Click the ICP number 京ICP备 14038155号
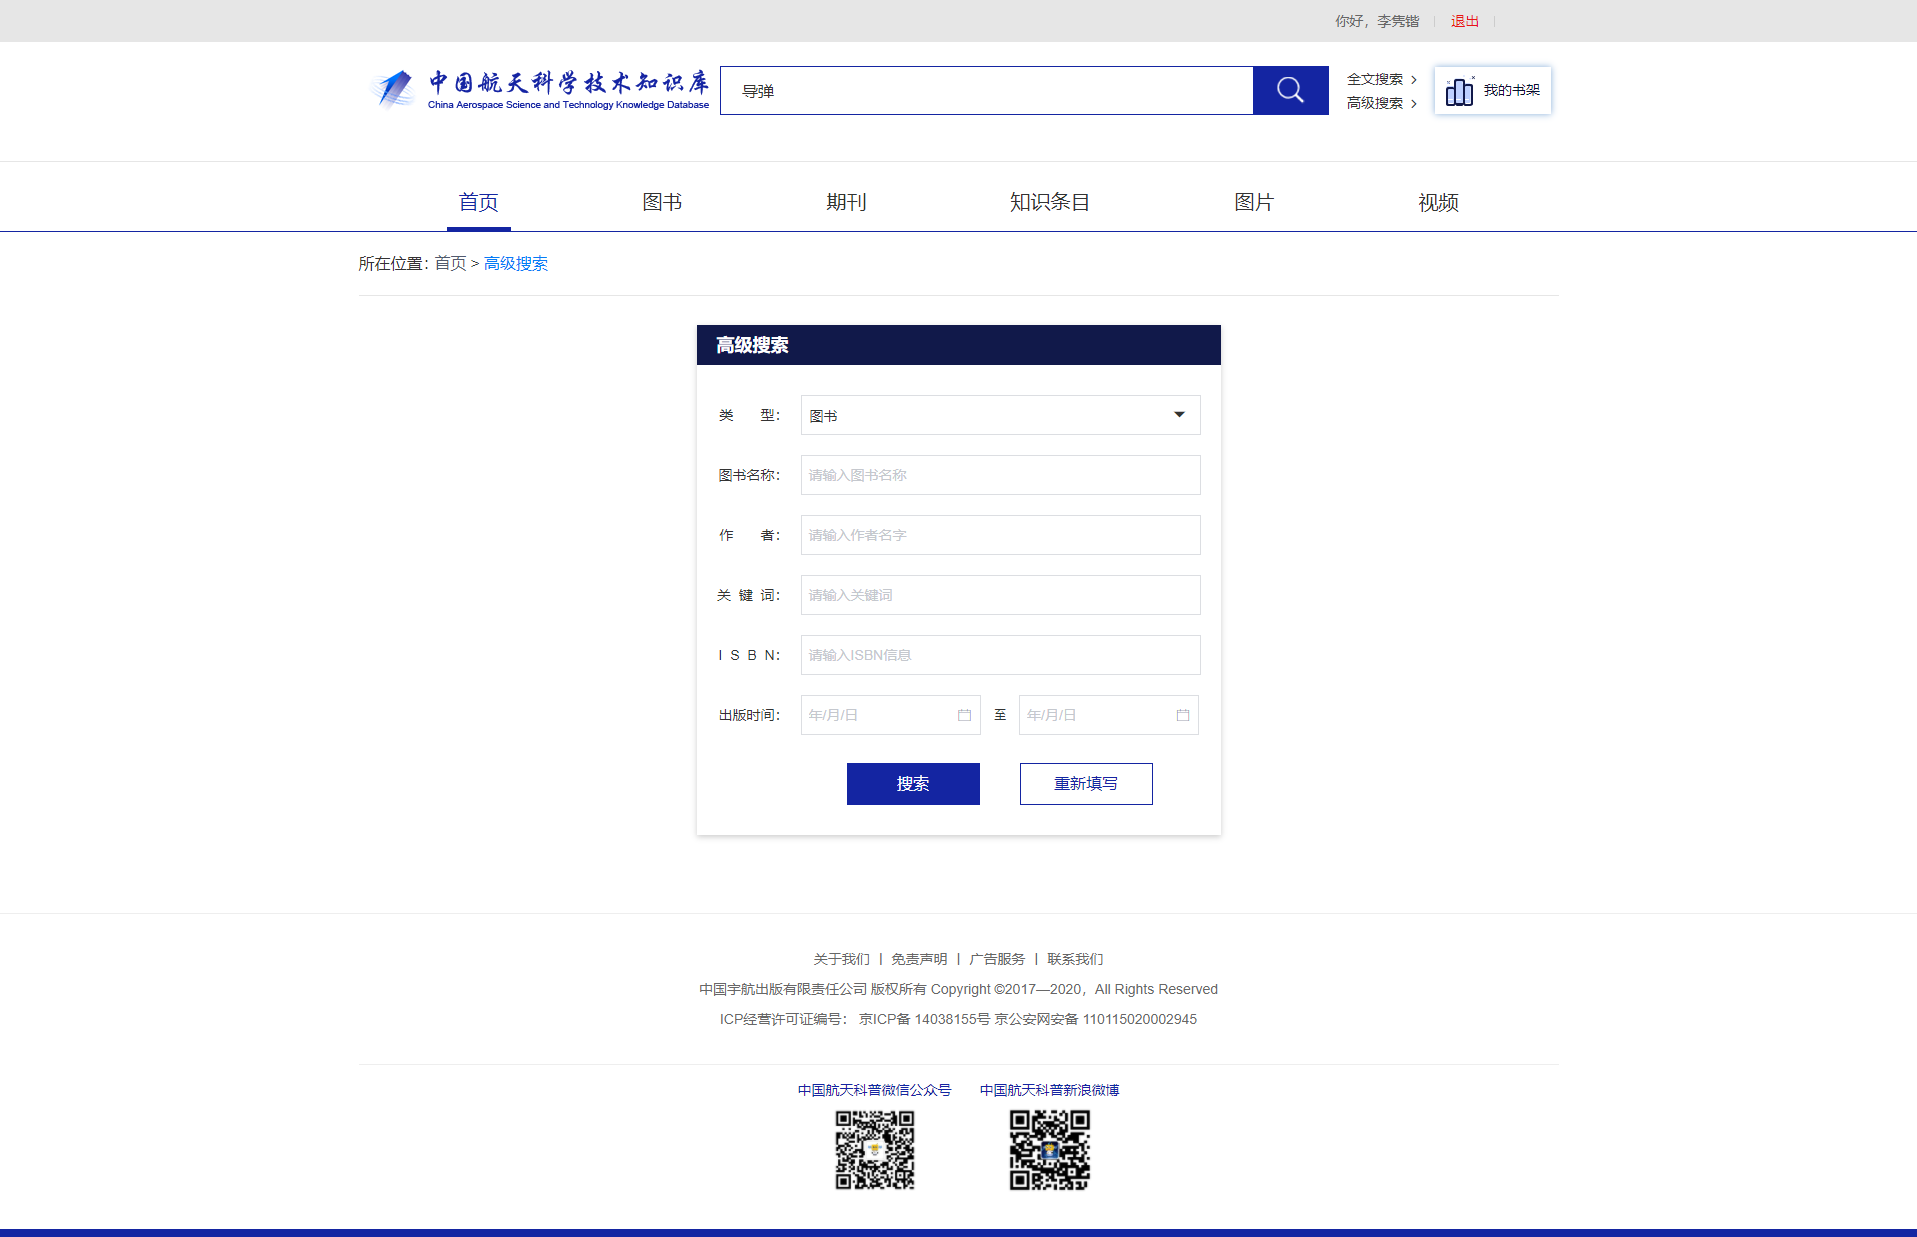The height and width of the screenshot is (1237, 1917). [x=924, y=1019]
